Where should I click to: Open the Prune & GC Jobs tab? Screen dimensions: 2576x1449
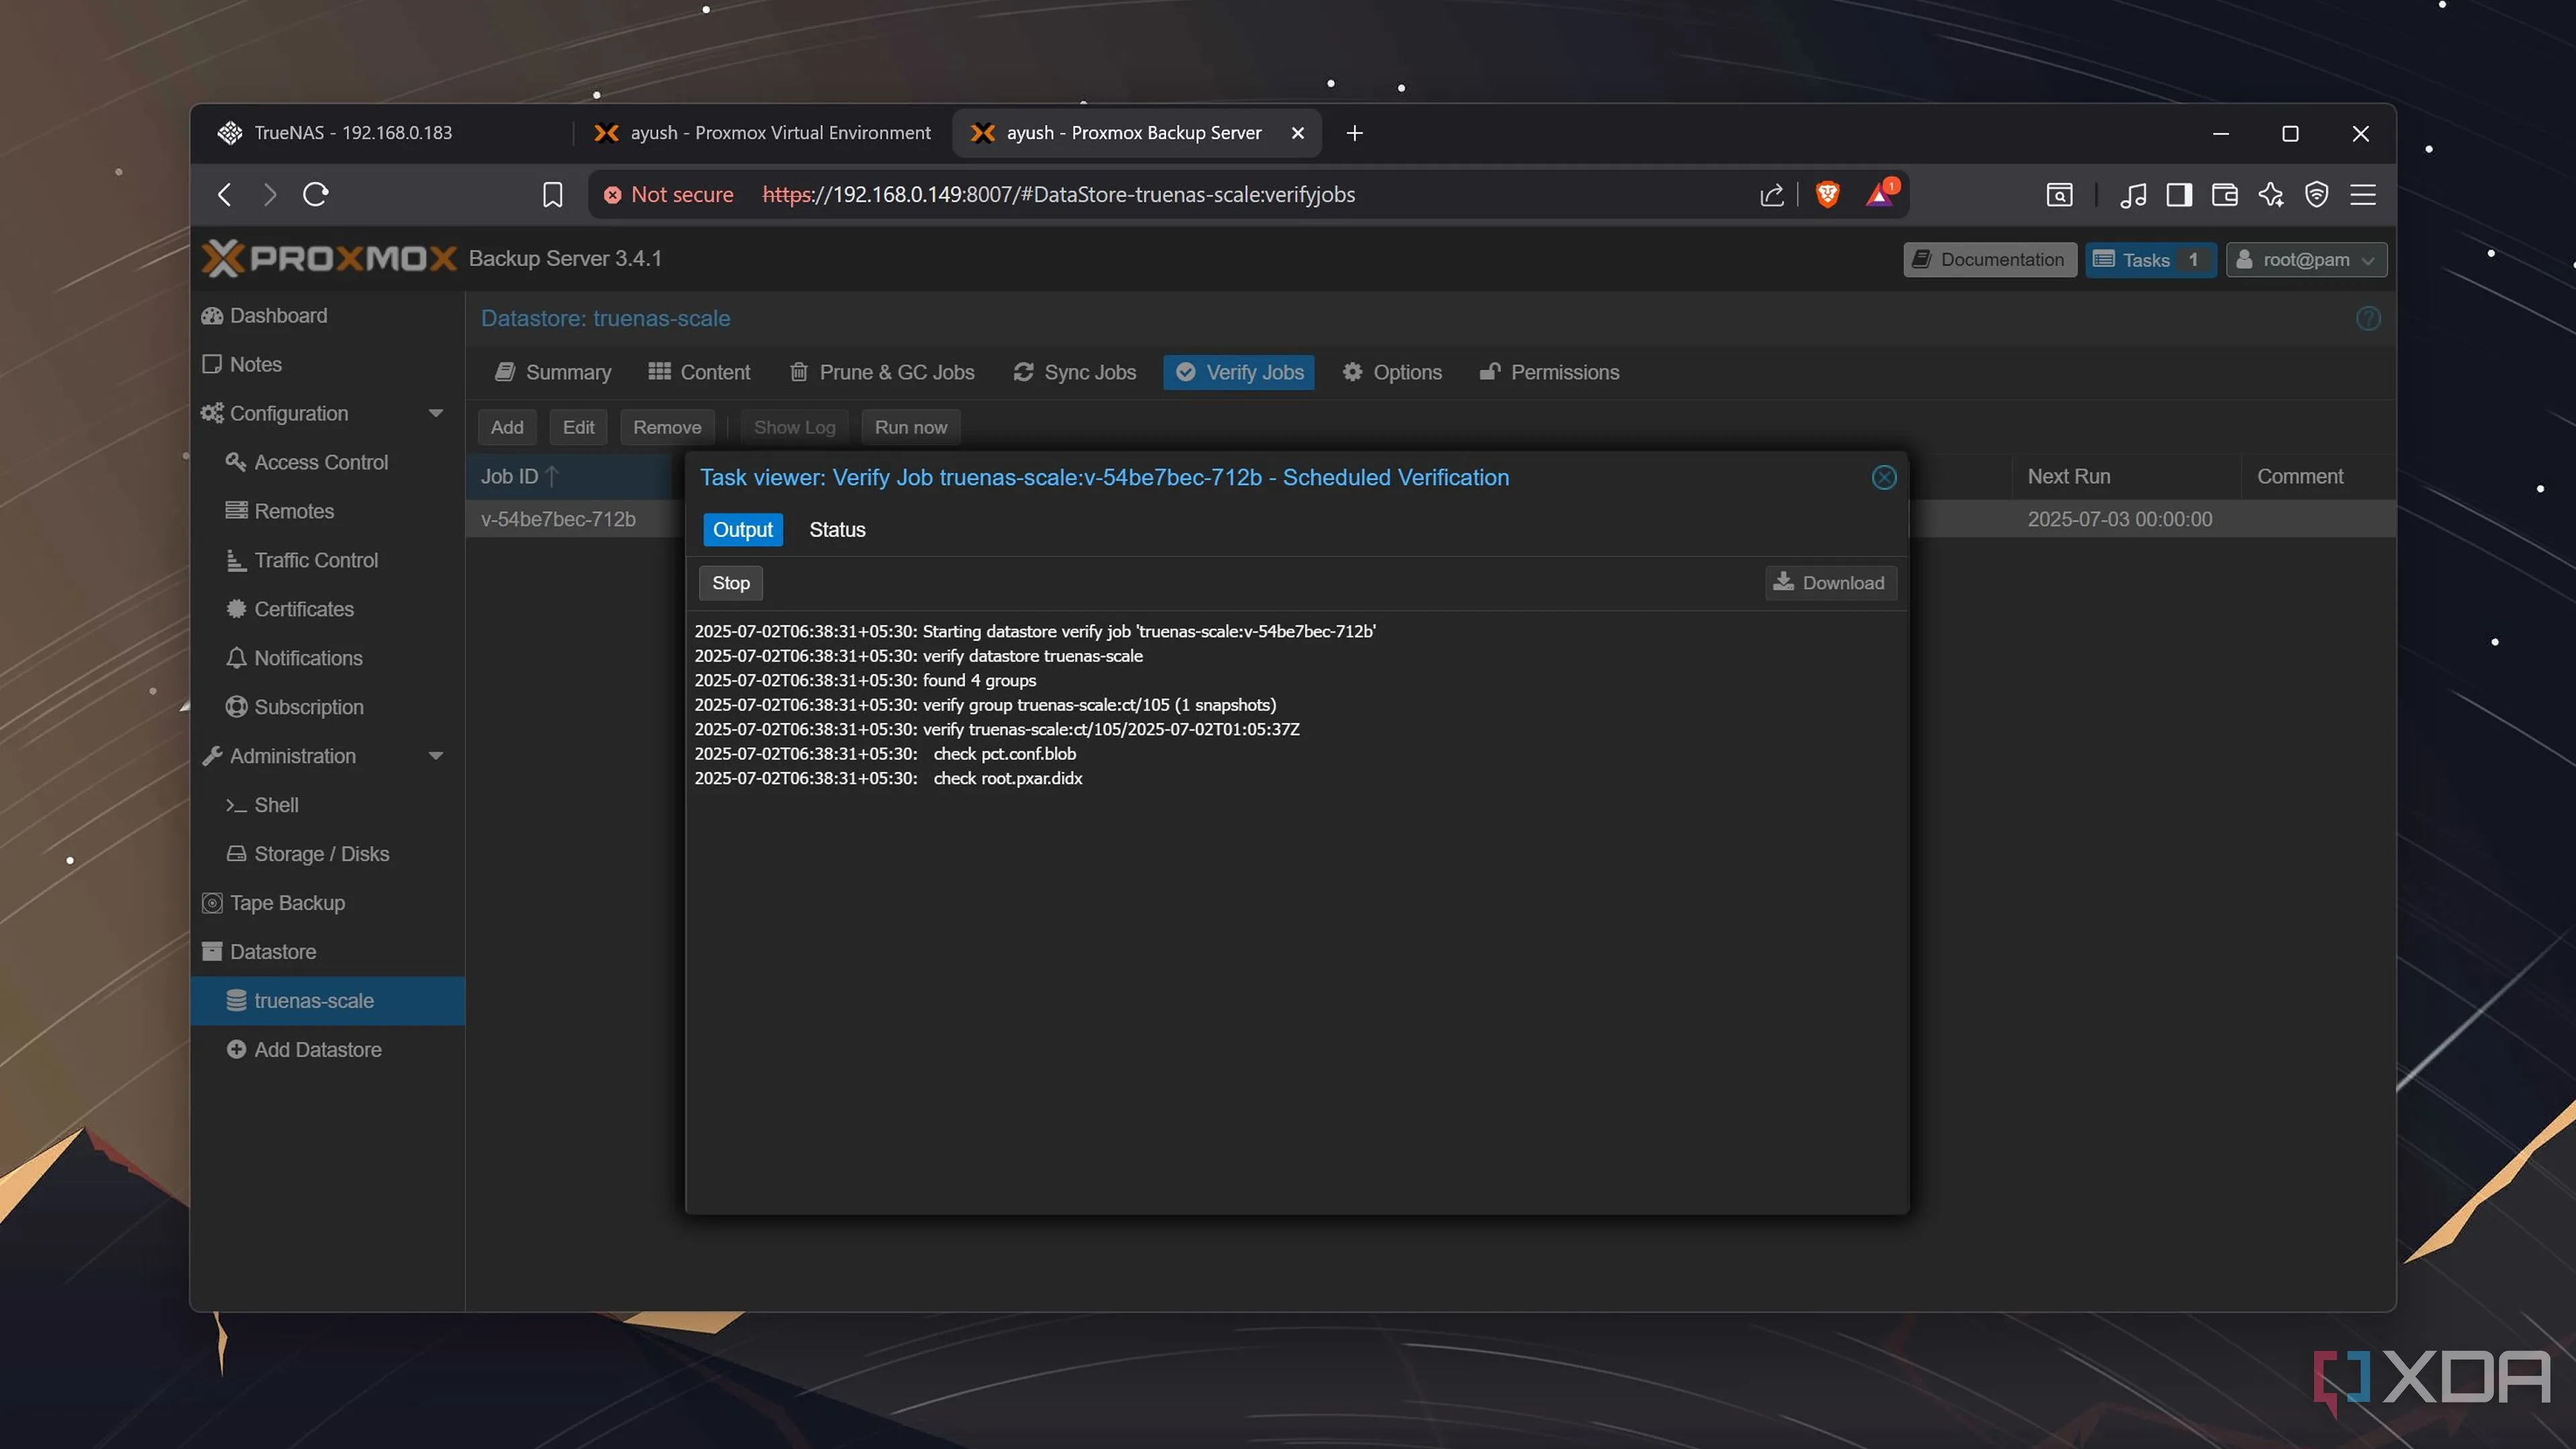[882, 372]
